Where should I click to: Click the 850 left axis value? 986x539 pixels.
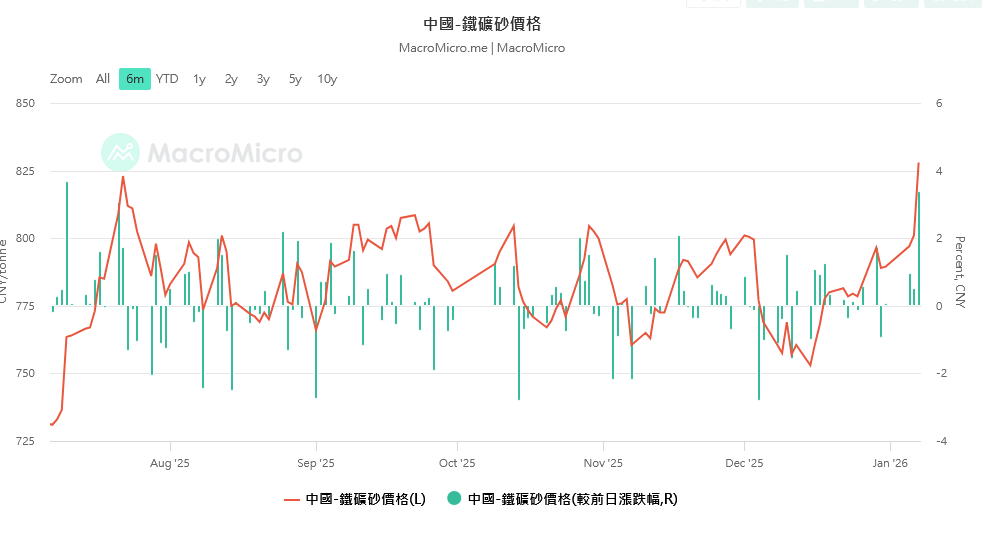coord(25,103)
